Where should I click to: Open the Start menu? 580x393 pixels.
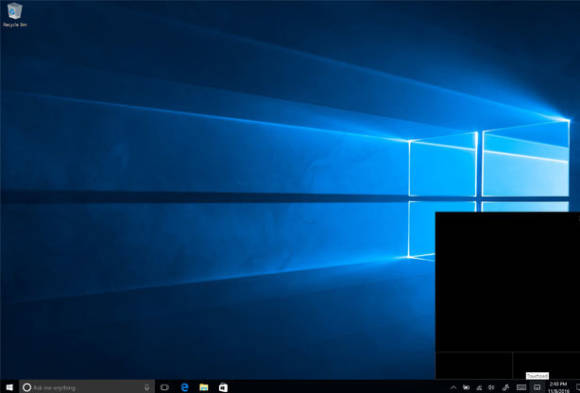(x=10, y=387)
